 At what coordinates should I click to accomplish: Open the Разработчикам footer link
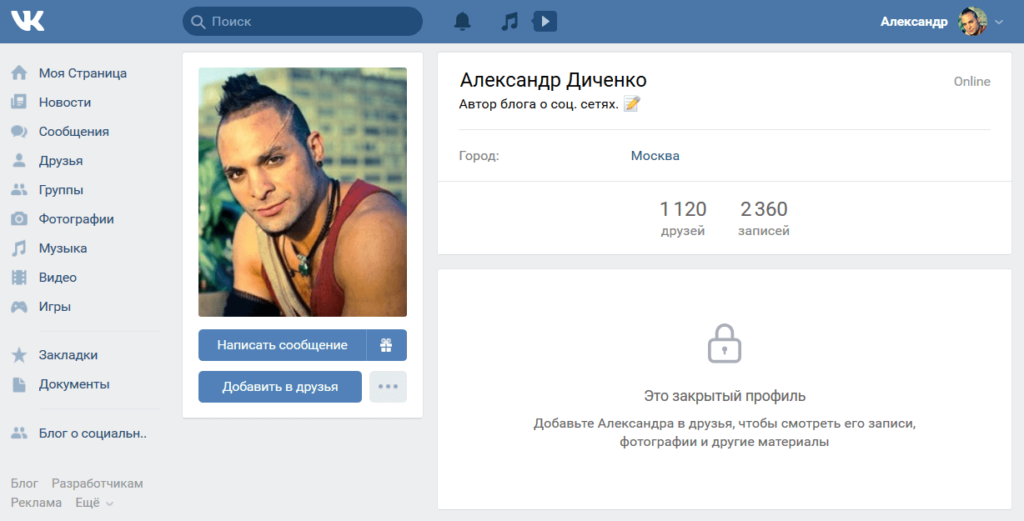pyautogui.click(x=97, y=484)
